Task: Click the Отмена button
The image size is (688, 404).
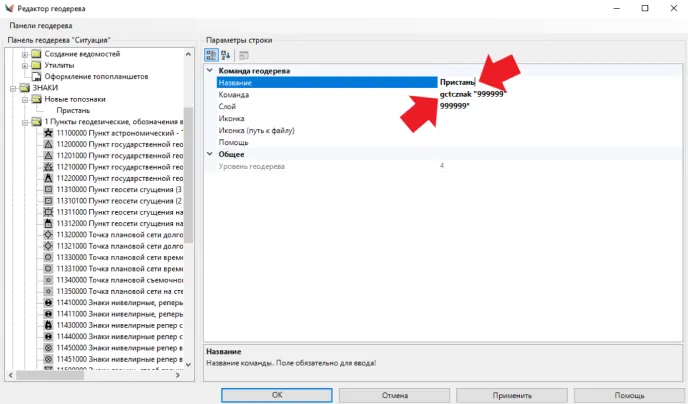Action: (394, 395)
